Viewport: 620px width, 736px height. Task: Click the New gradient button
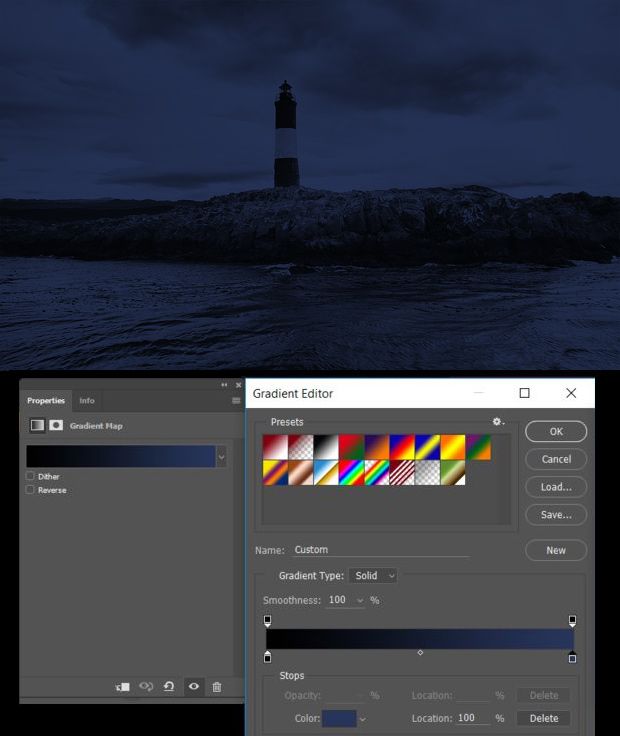coord(556,550)
